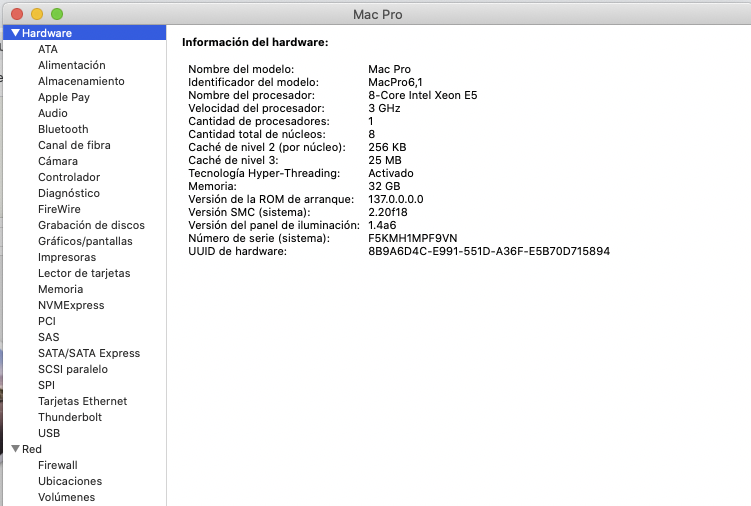Click the hardware UUID value
Image resolution: width=751 pixels, height=506 pixels.
pyautogui.click(x=489, y=251)
